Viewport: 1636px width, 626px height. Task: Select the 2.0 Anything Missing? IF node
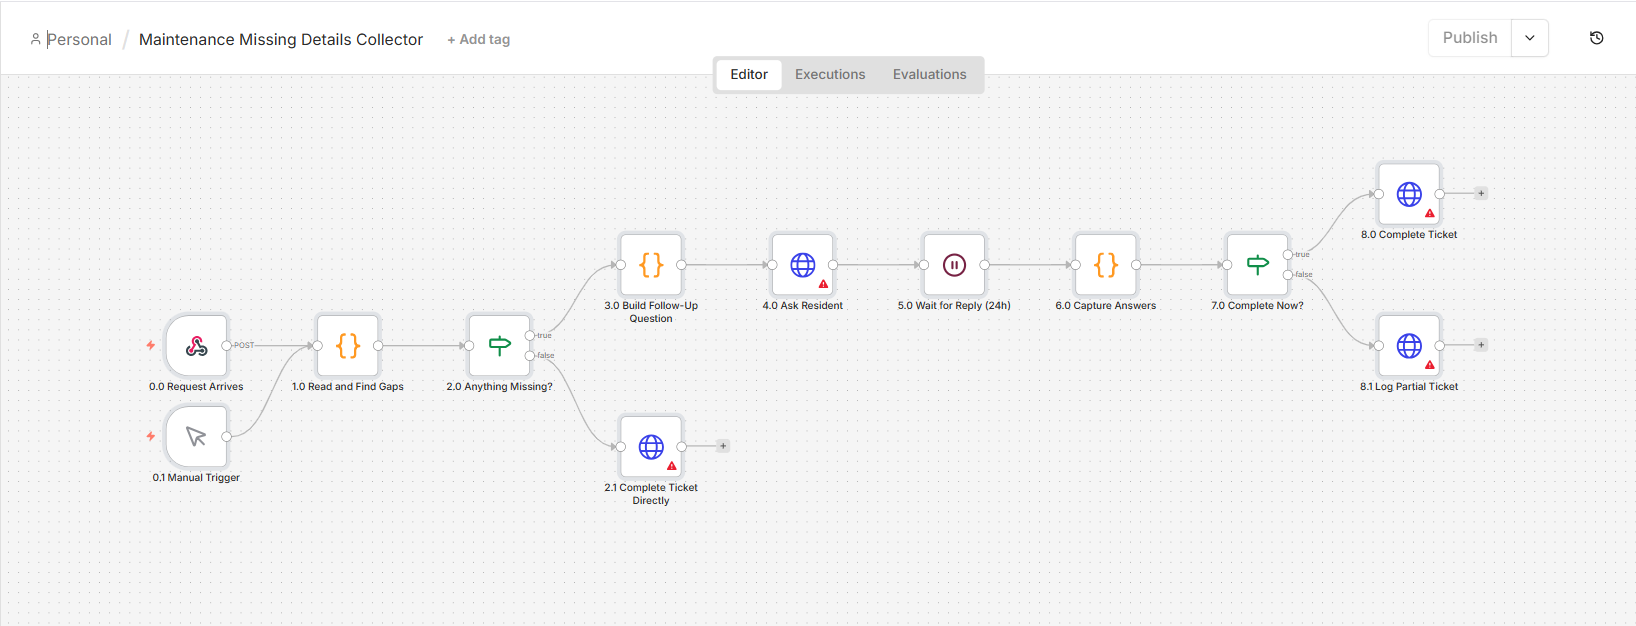click(500, 346)
